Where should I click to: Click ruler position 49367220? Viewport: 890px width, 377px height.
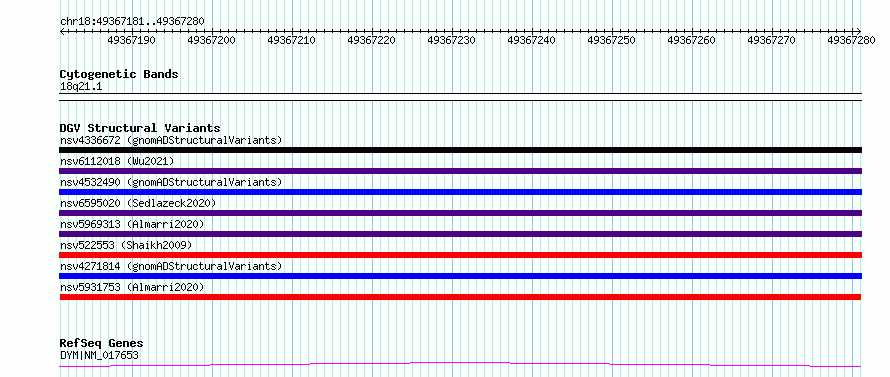click(x=371, y=40)
